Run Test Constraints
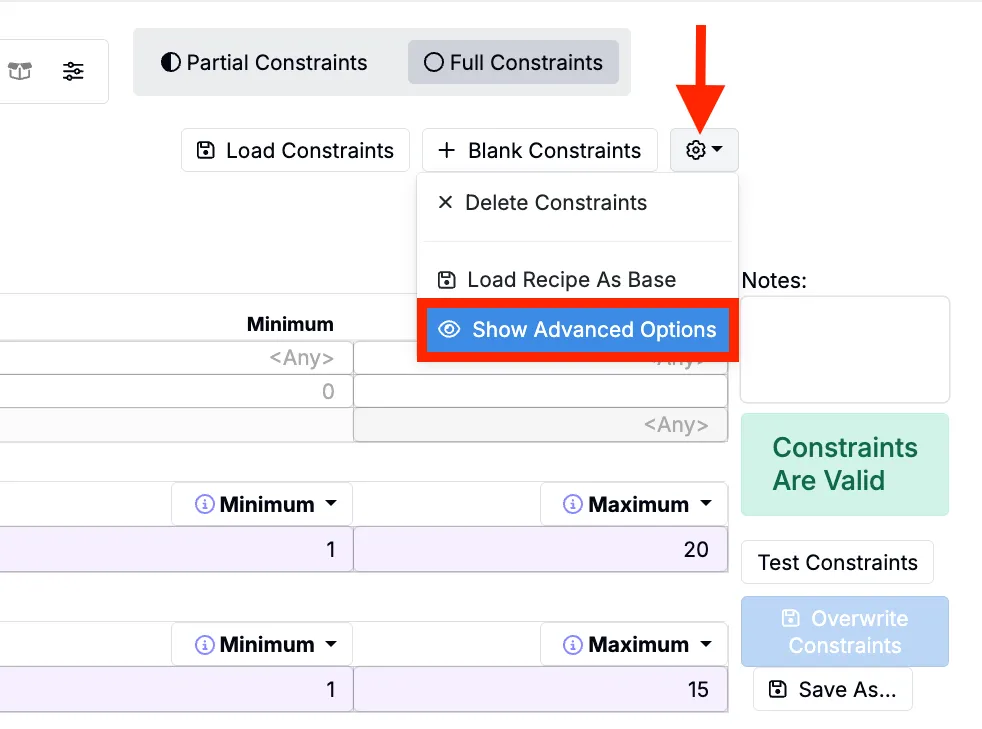982x729 pixels. pyautogui.click(x=837, y=562)
